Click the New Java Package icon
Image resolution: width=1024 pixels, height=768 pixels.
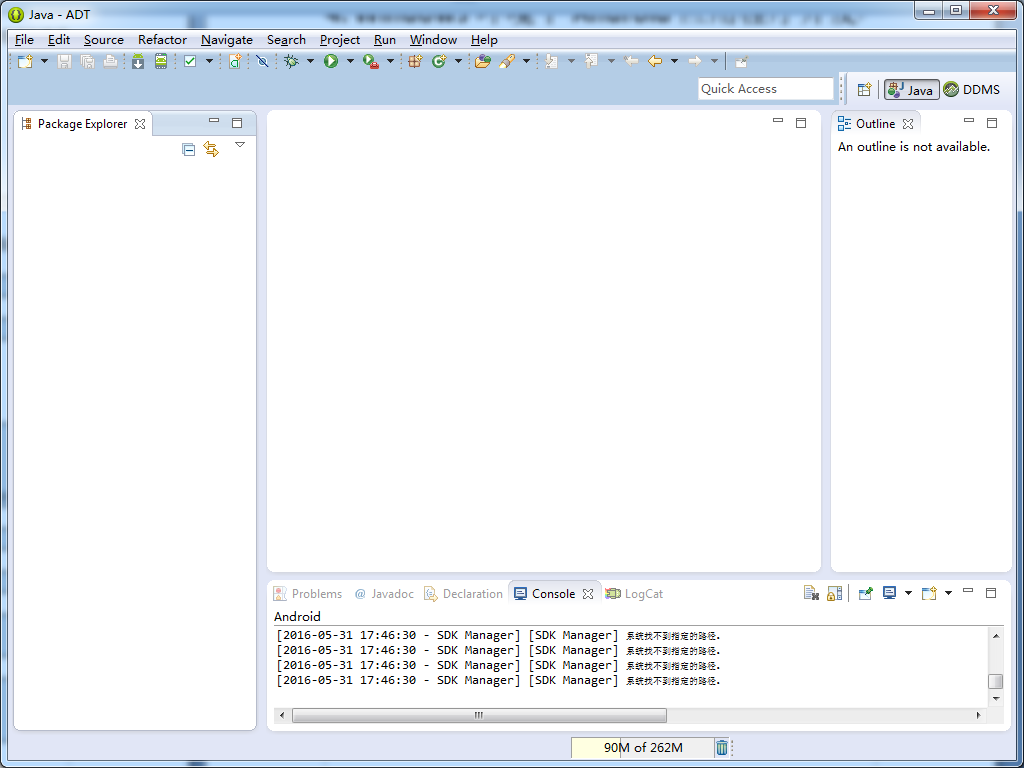(415, 61)
